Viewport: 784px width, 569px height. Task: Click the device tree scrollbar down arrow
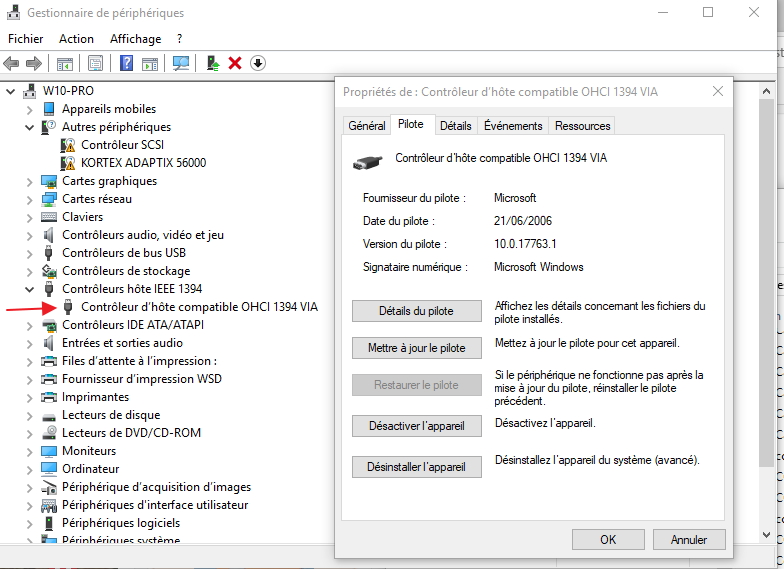tap(766, 535)
